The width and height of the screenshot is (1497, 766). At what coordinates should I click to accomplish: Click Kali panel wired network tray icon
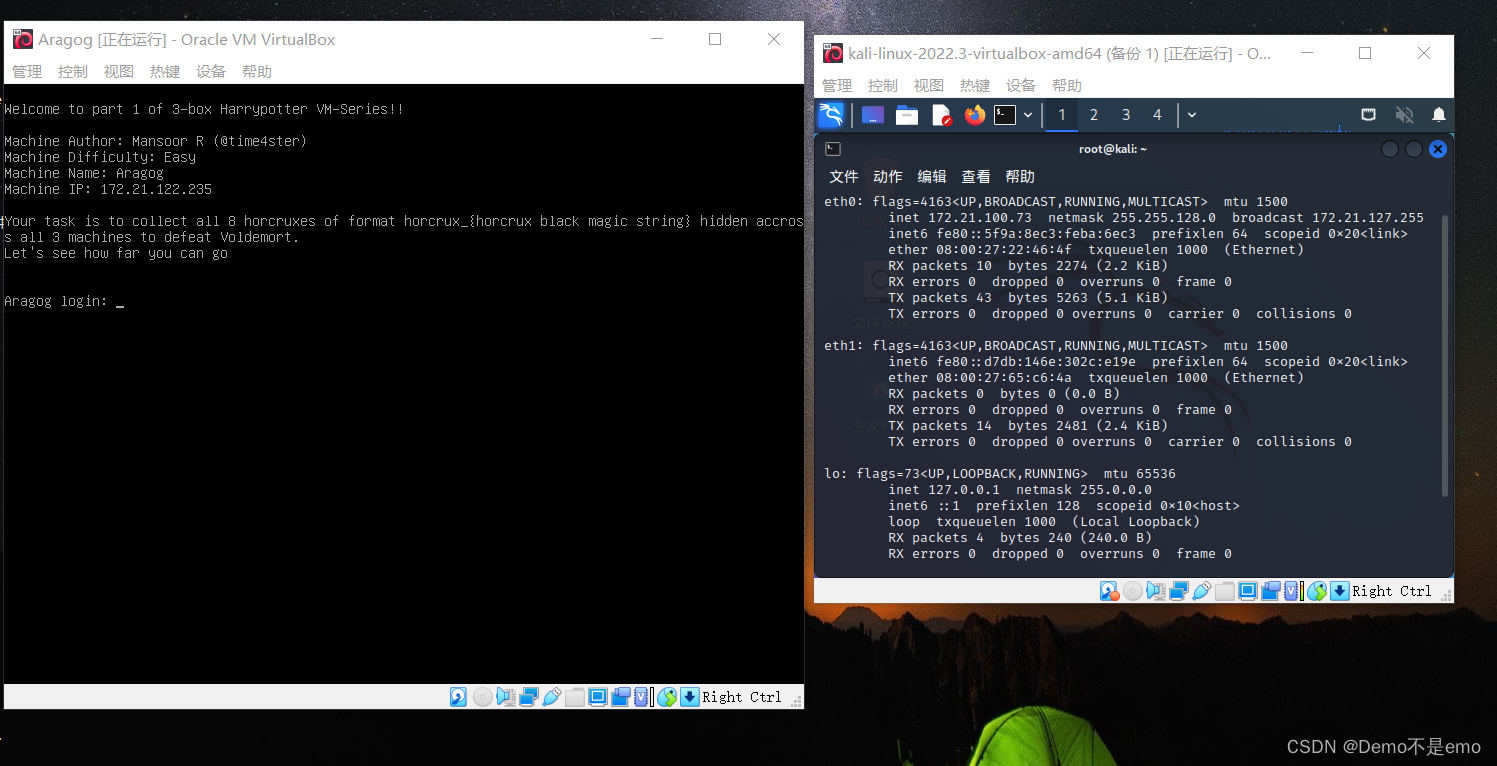pyautogui.click(x=1369, y=115)
